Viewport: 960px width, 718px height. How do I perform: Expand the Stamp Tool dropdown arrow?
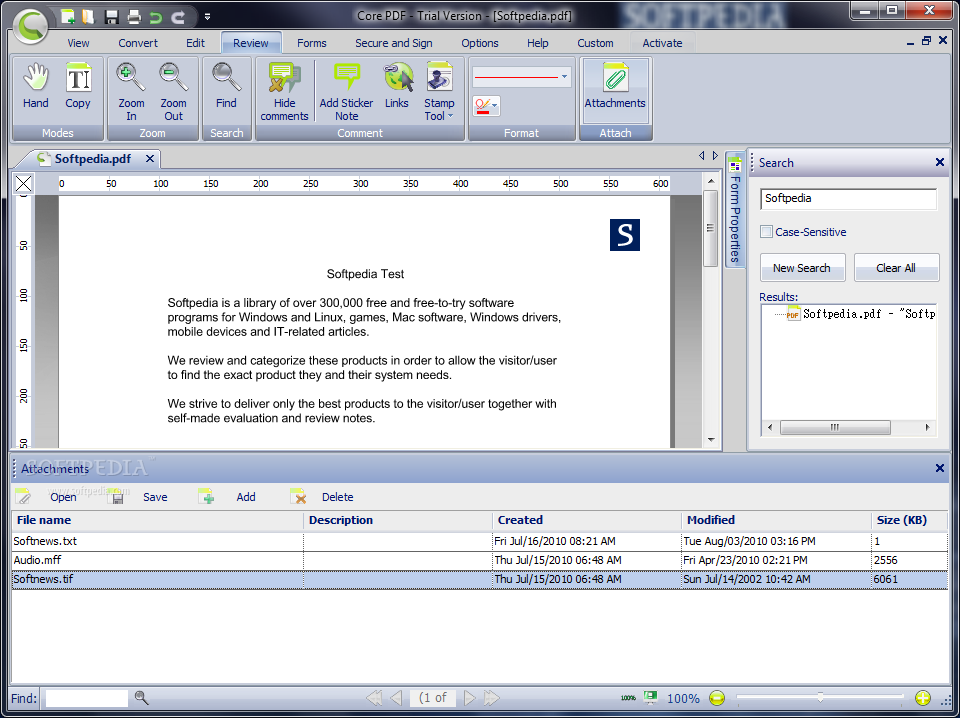point(451,116)
